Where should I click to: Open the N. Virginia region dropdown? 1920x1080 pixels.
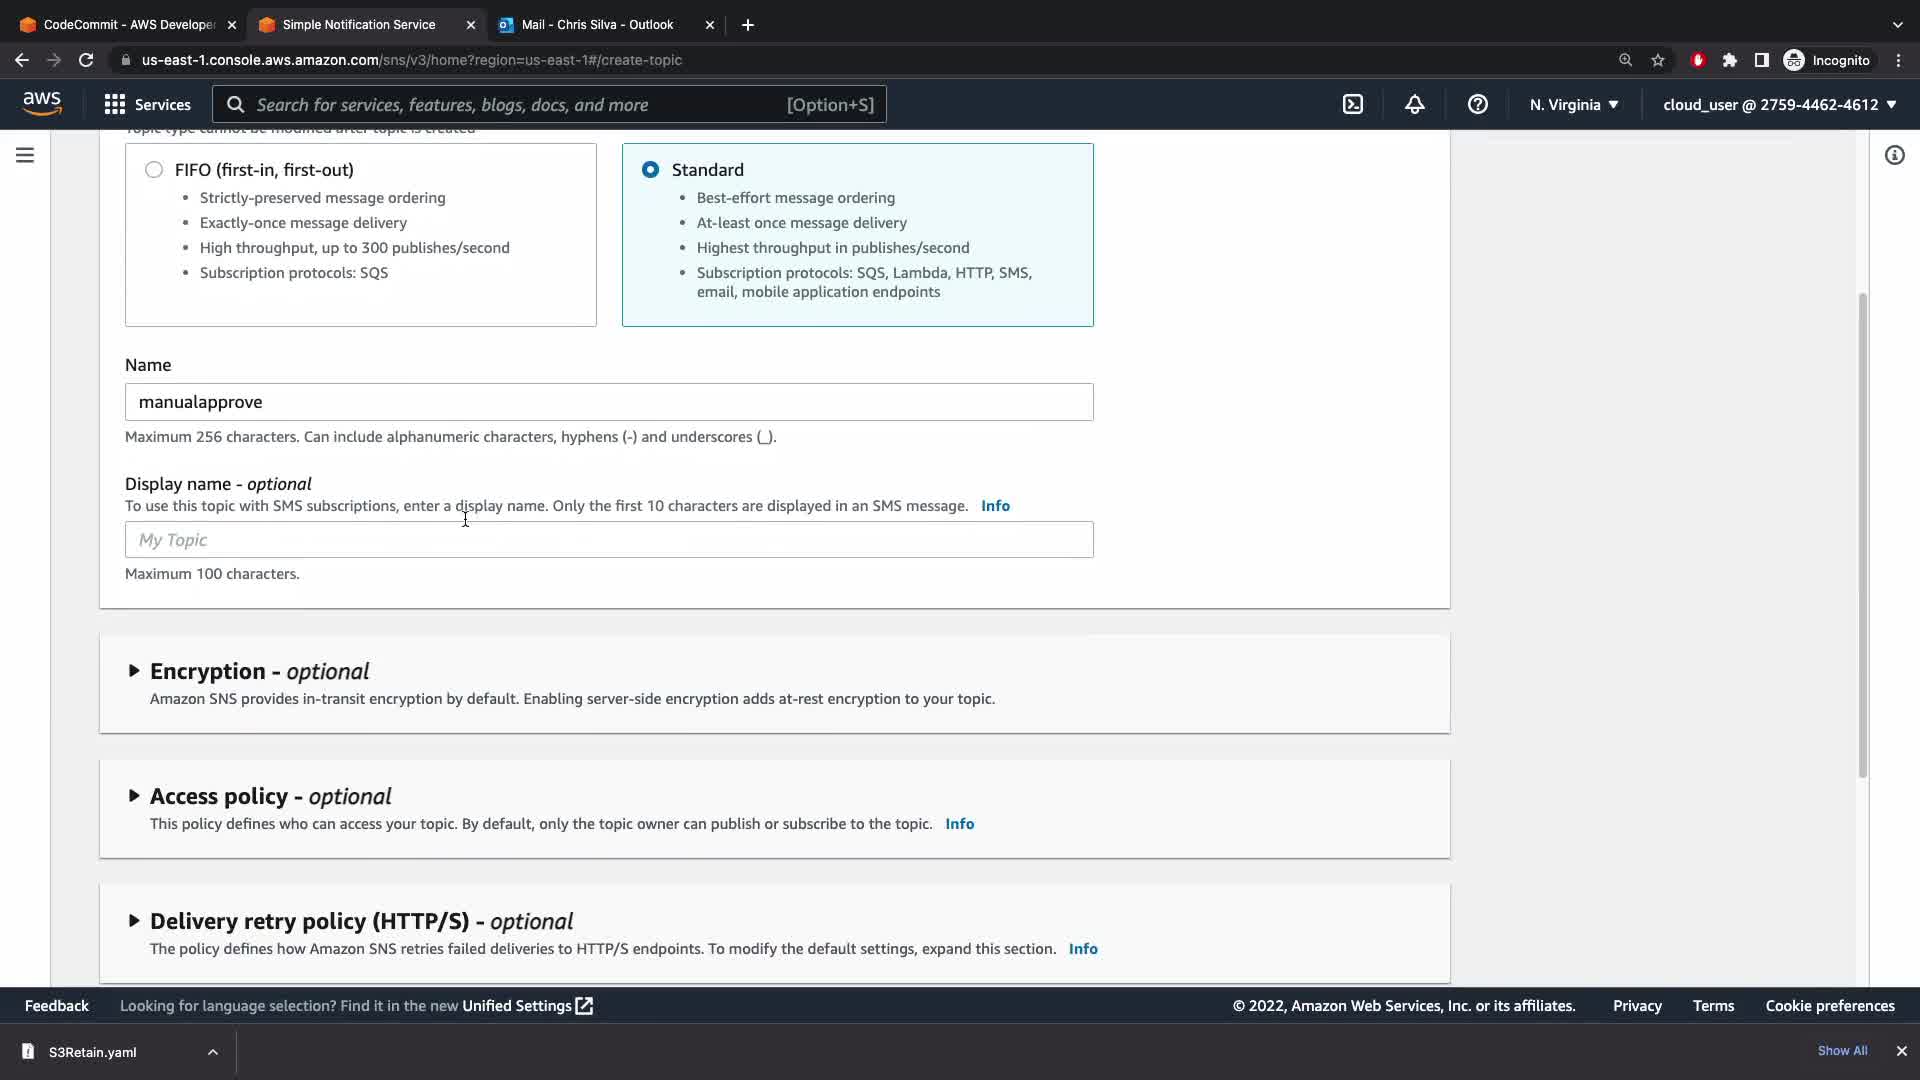coord(1573,104)
